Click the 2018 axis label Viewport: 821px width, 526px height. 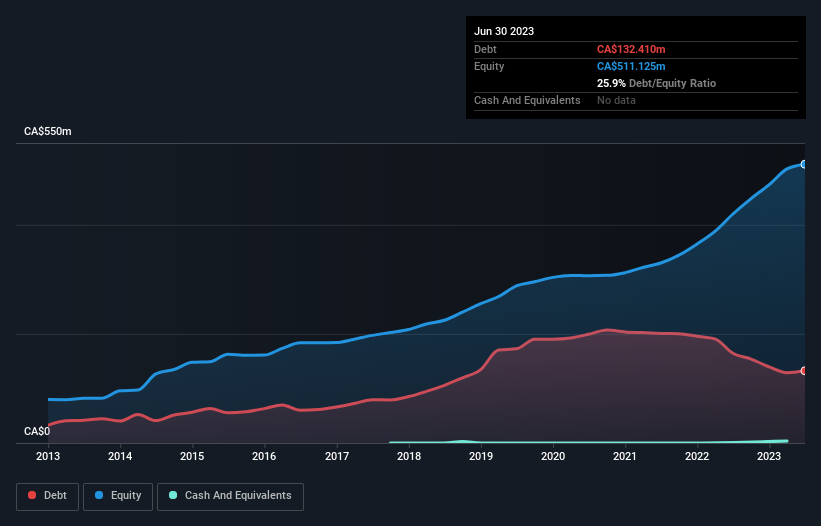[x=409, y=456]
